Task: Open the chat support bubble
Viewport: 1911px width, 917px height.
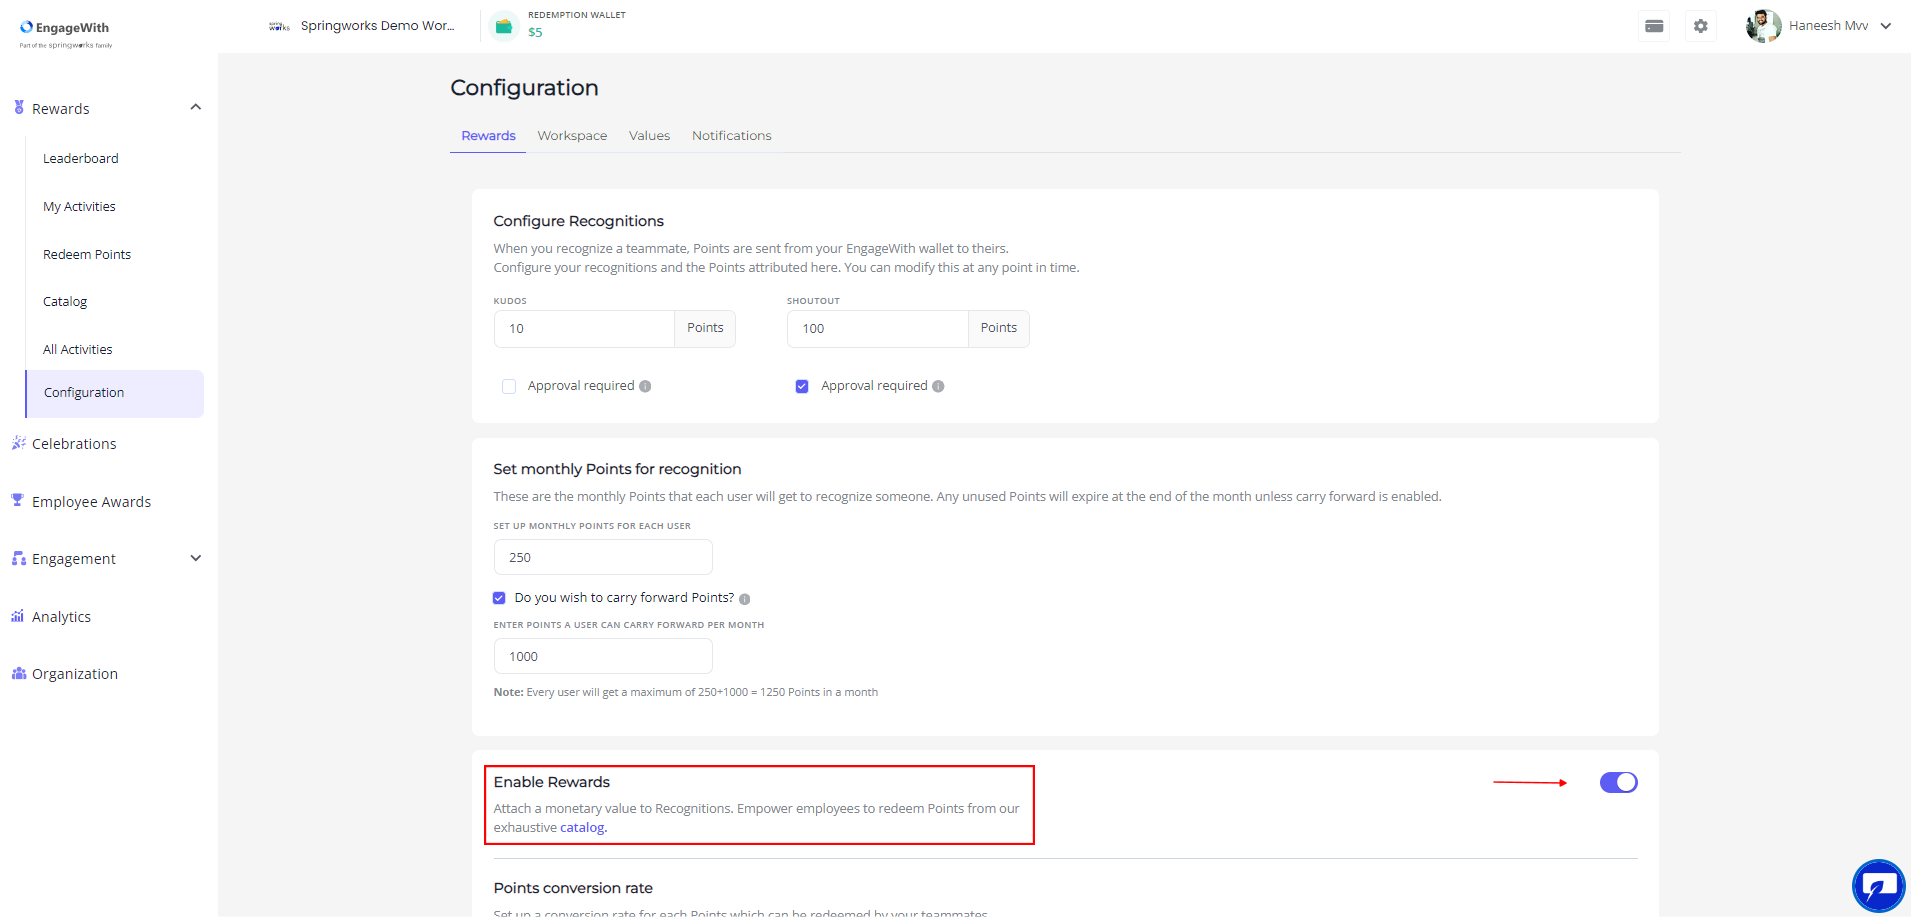Action: pos(1878,886)
